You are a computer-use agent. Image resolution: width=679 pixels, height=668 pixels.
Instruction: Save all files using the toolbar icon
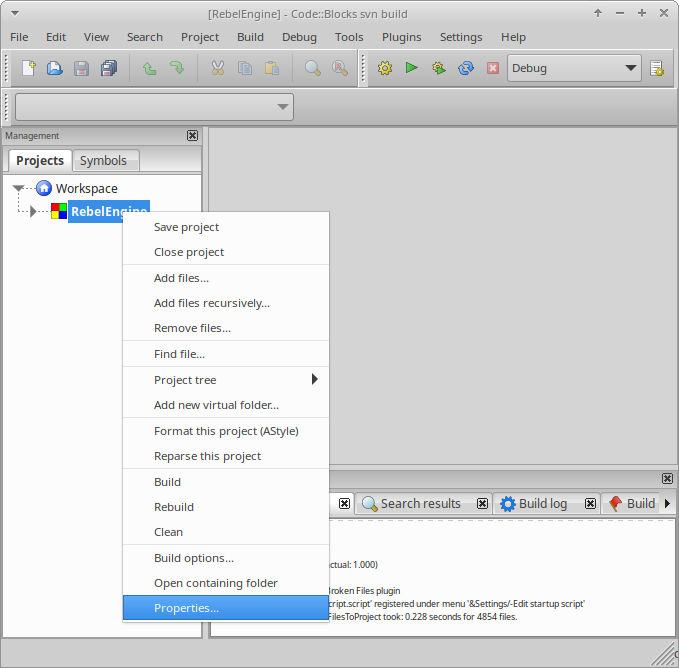109,68
